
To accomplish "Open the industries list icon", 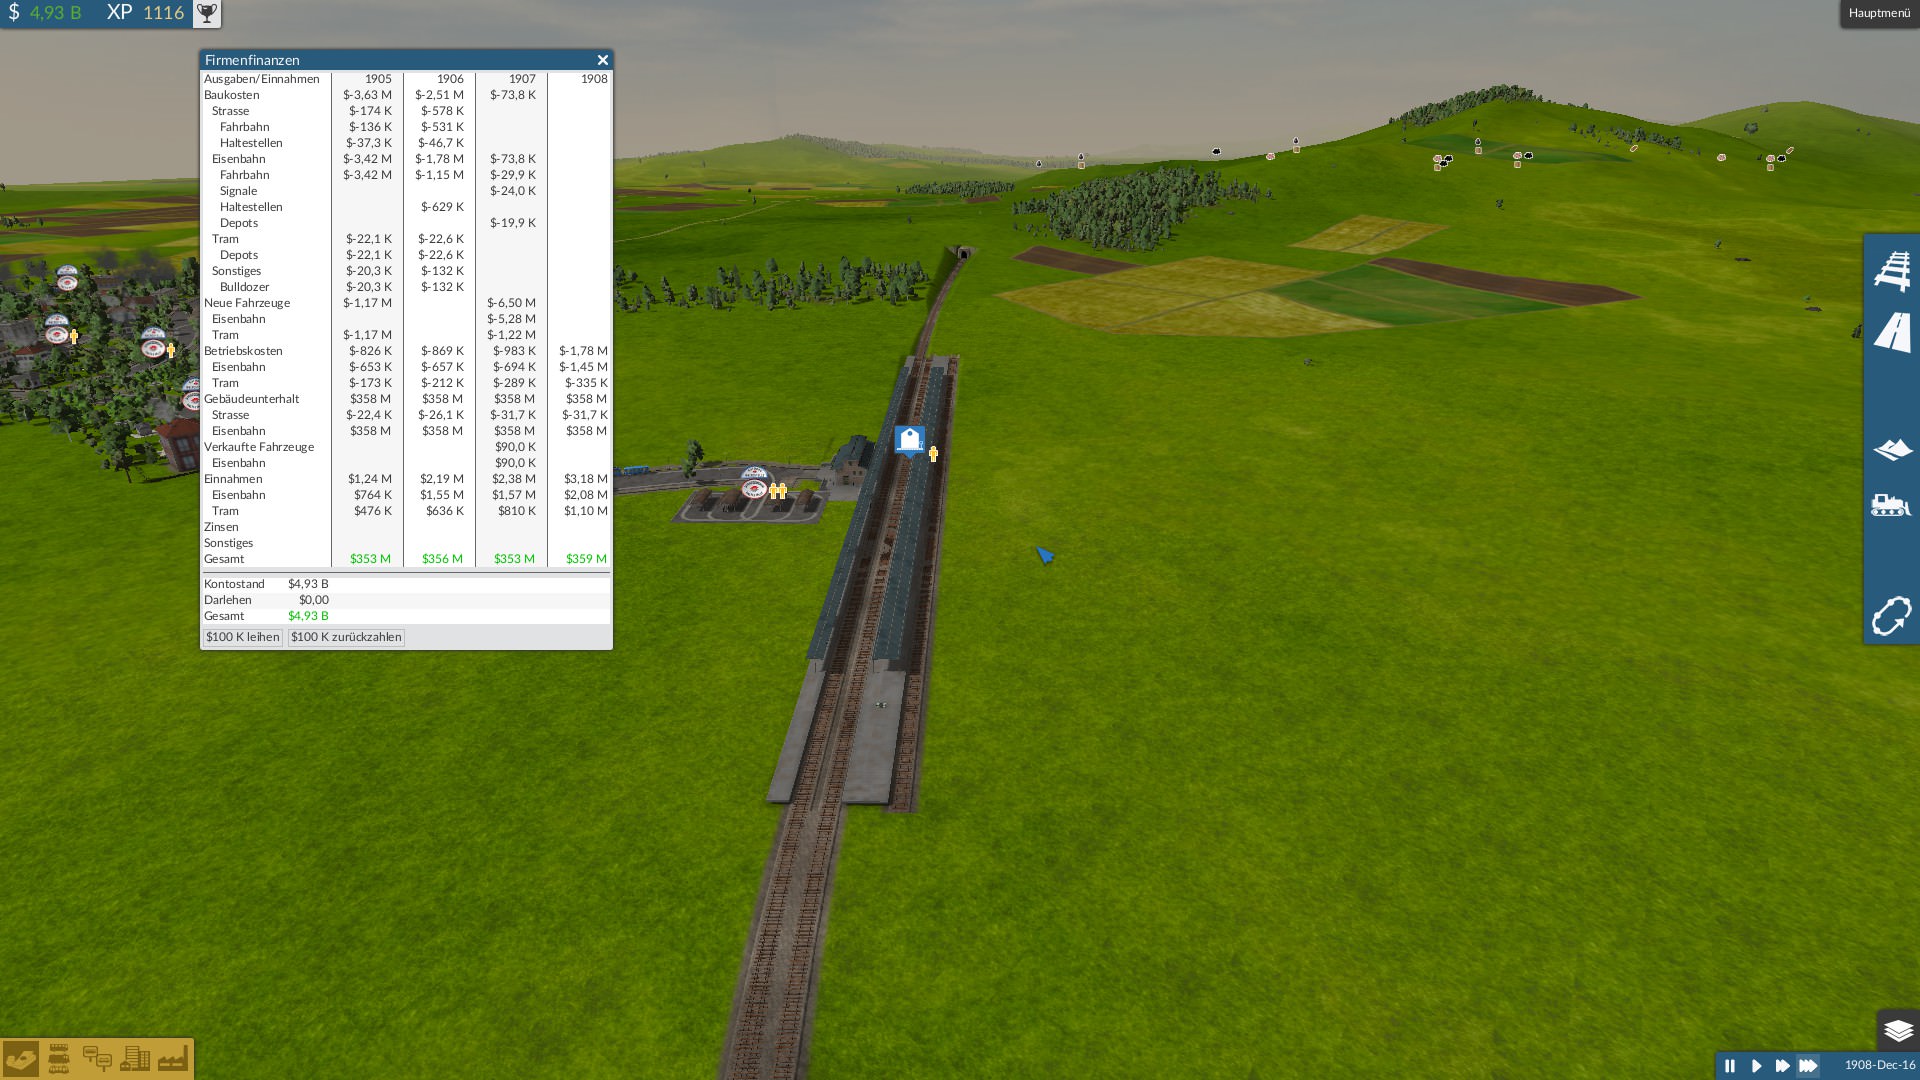I will (172, 1058).
